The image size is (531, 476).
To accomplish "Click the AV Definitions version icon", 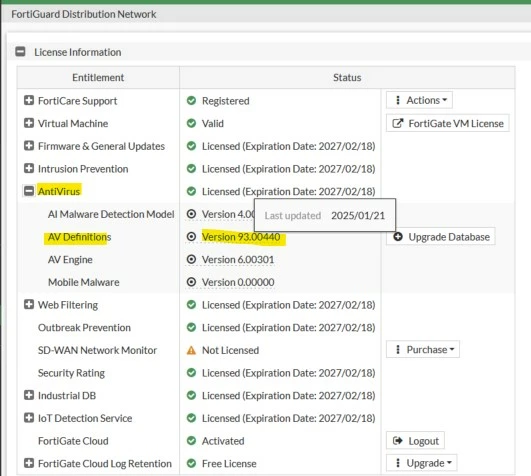I will click(x=191, y=237).
